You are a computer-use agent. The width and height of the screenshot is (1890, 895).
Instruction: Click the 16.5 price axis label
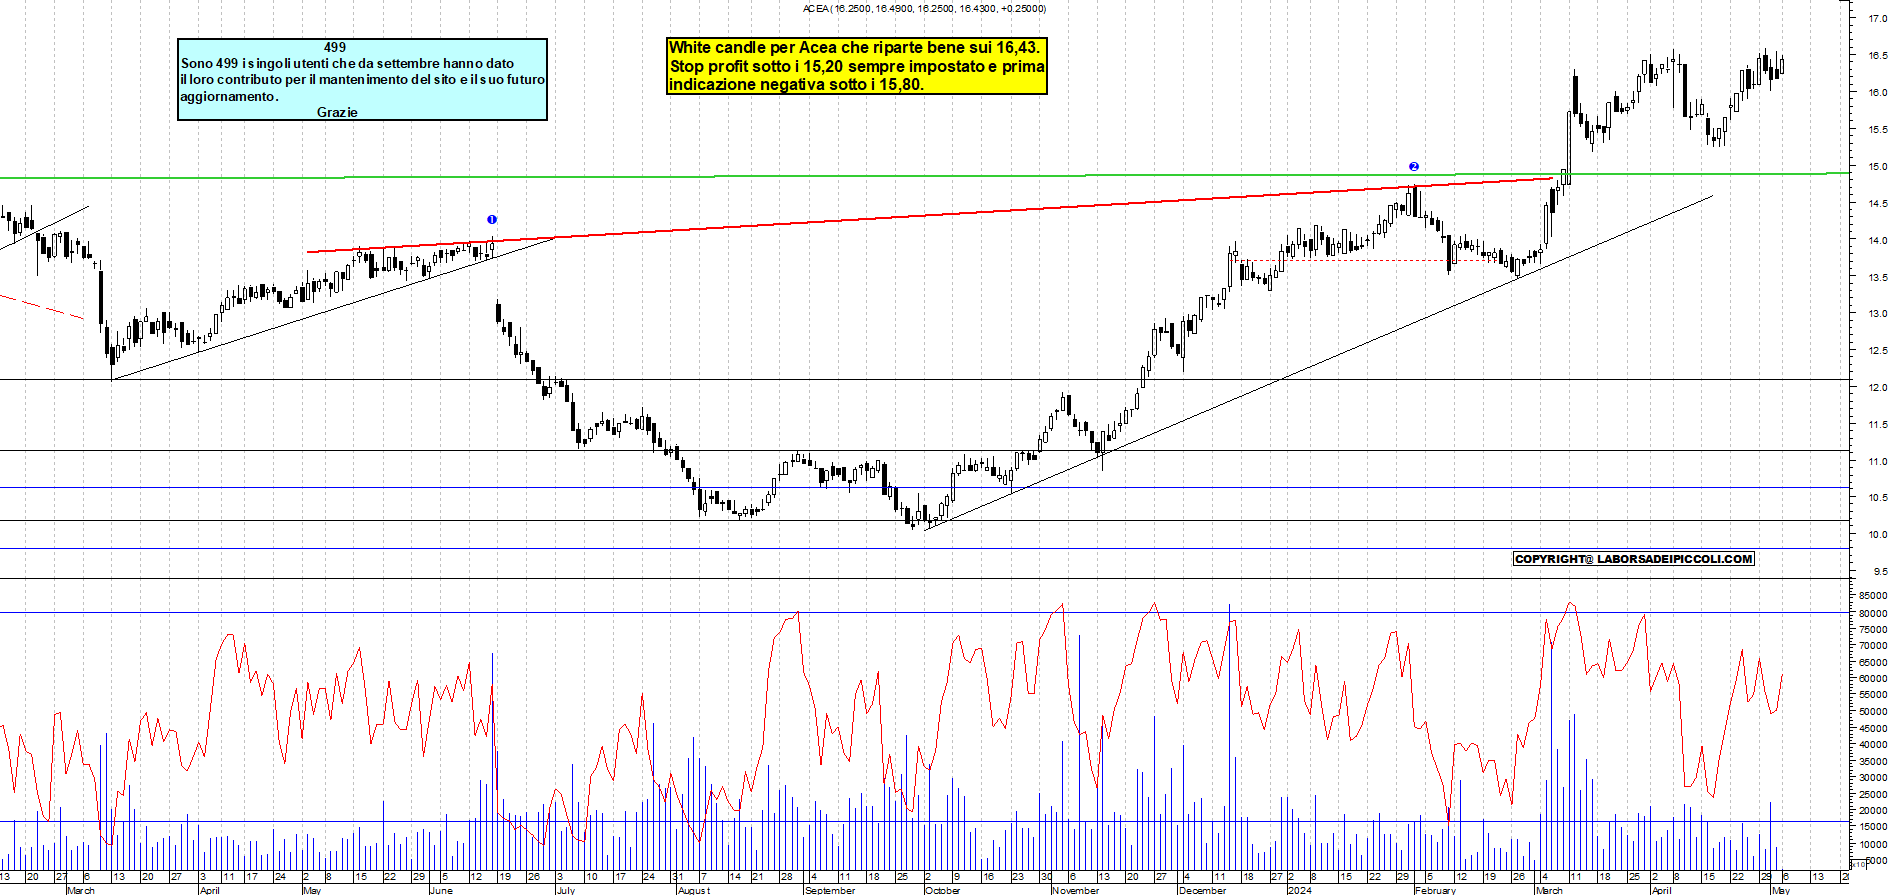[x=1878, y=56]
